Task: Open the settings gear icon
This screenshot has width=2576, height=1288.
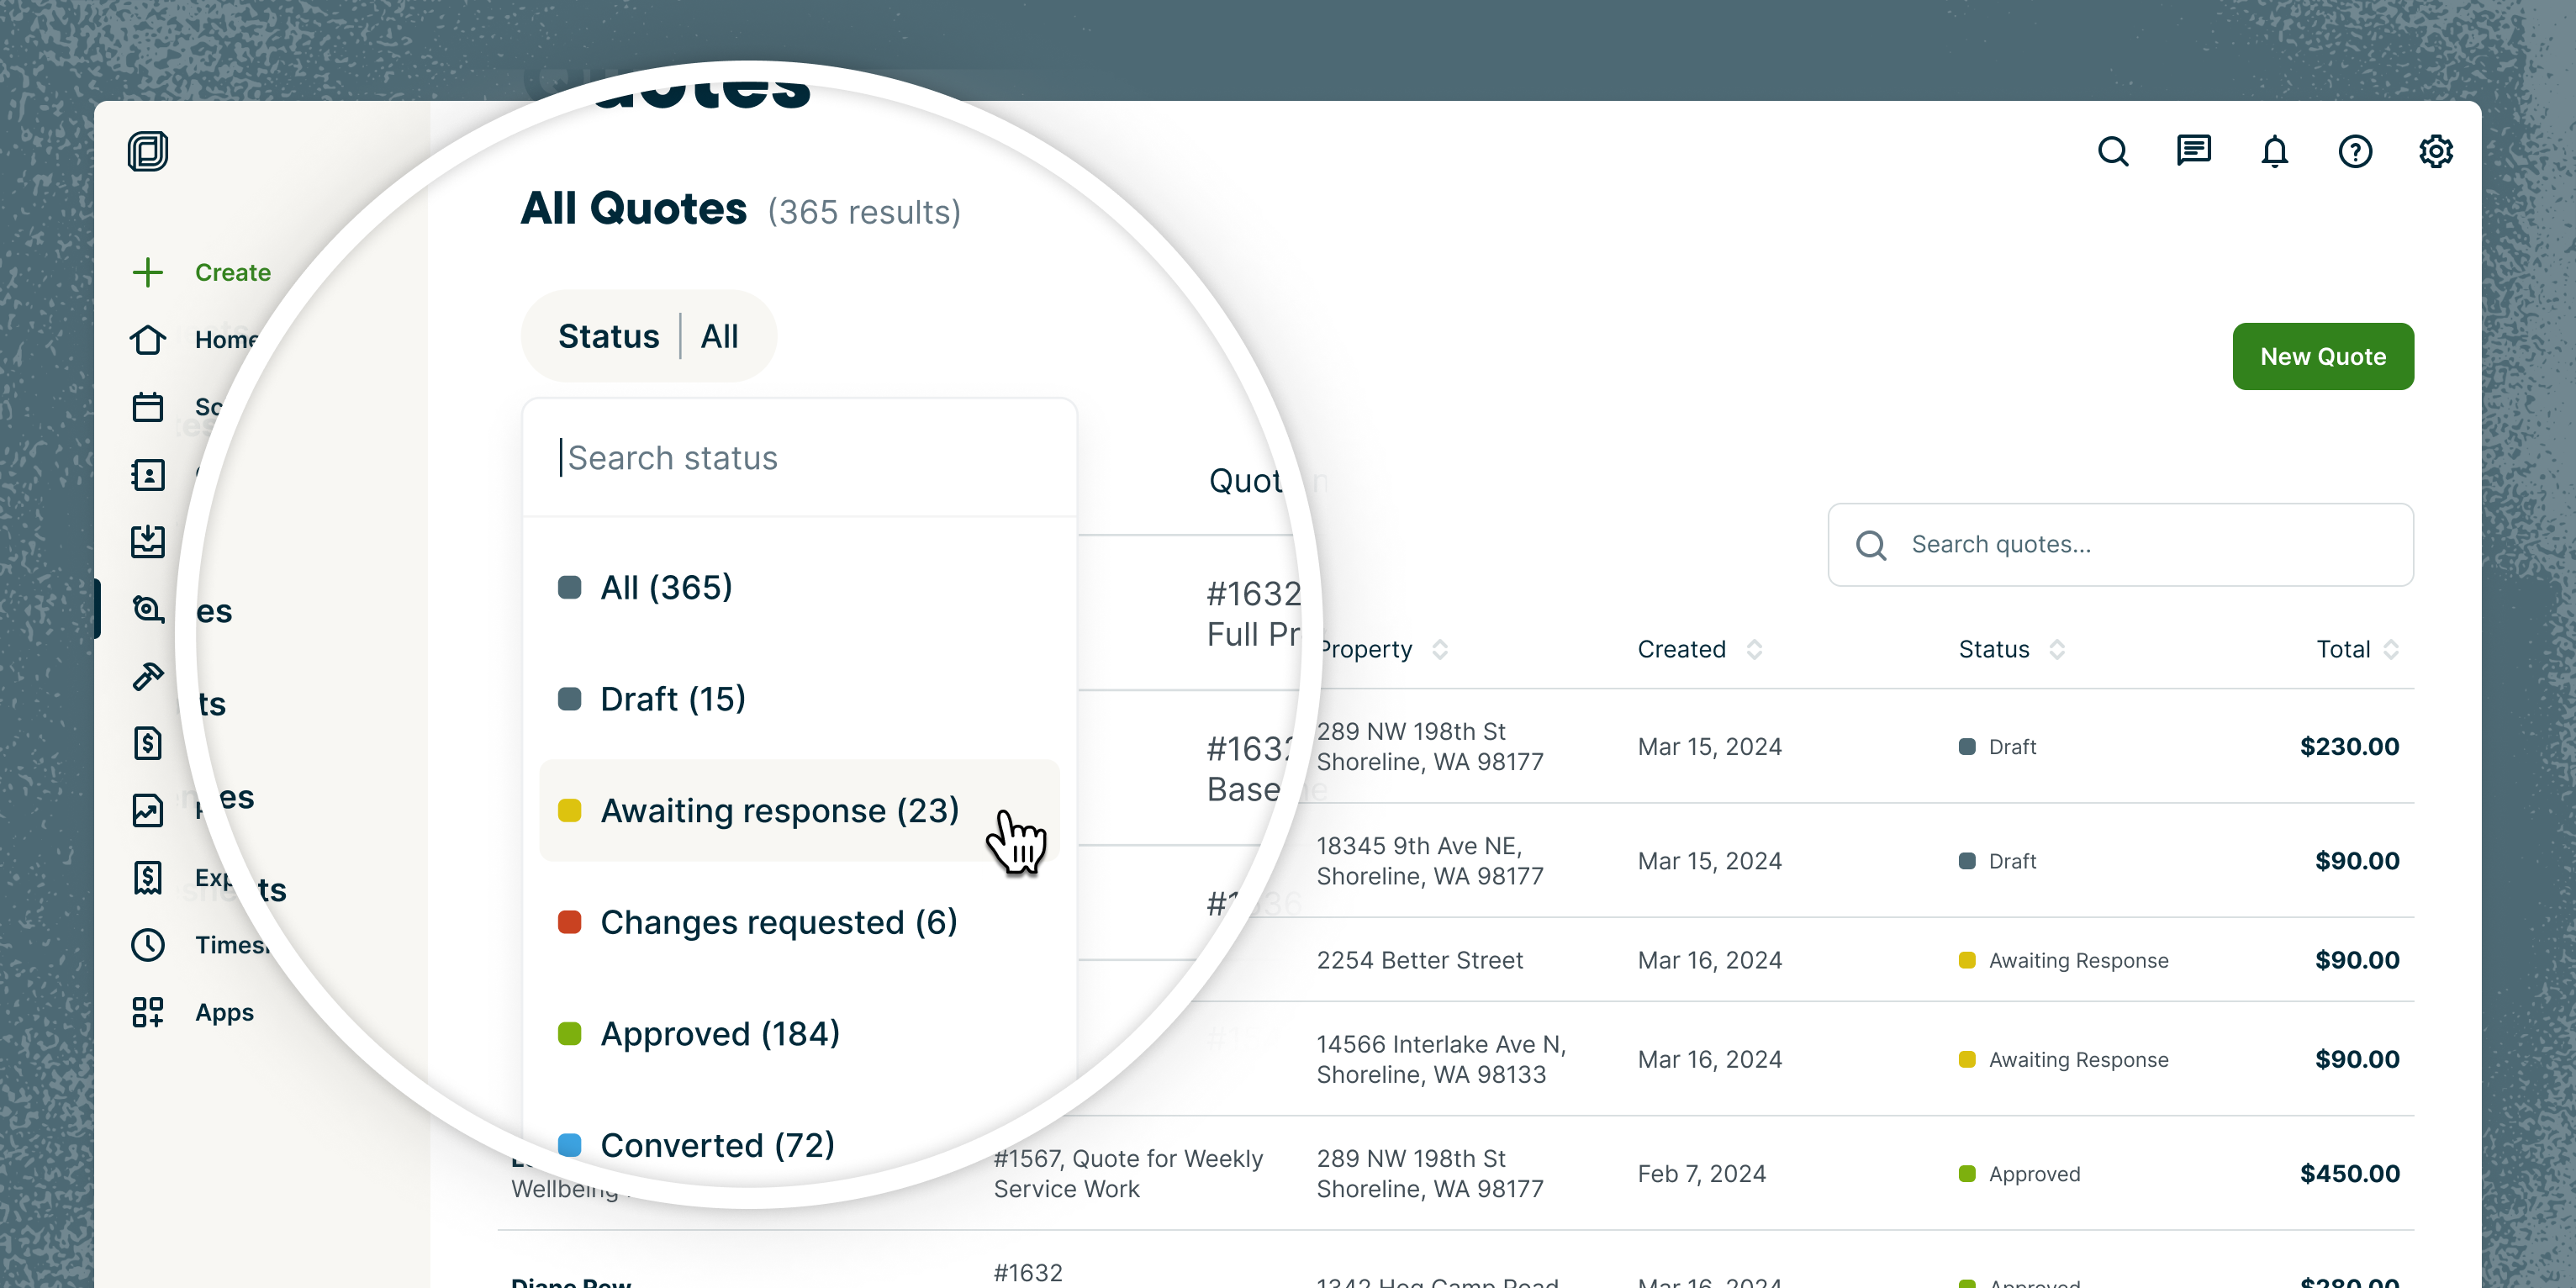Action: coord(2437,151)
